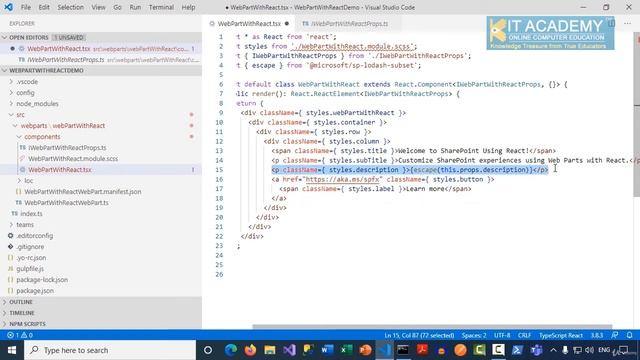The height and width of the screenshot is (360, 640).
Task: Click the horizontal scrollbar of the editor
Action: [432, 327]
